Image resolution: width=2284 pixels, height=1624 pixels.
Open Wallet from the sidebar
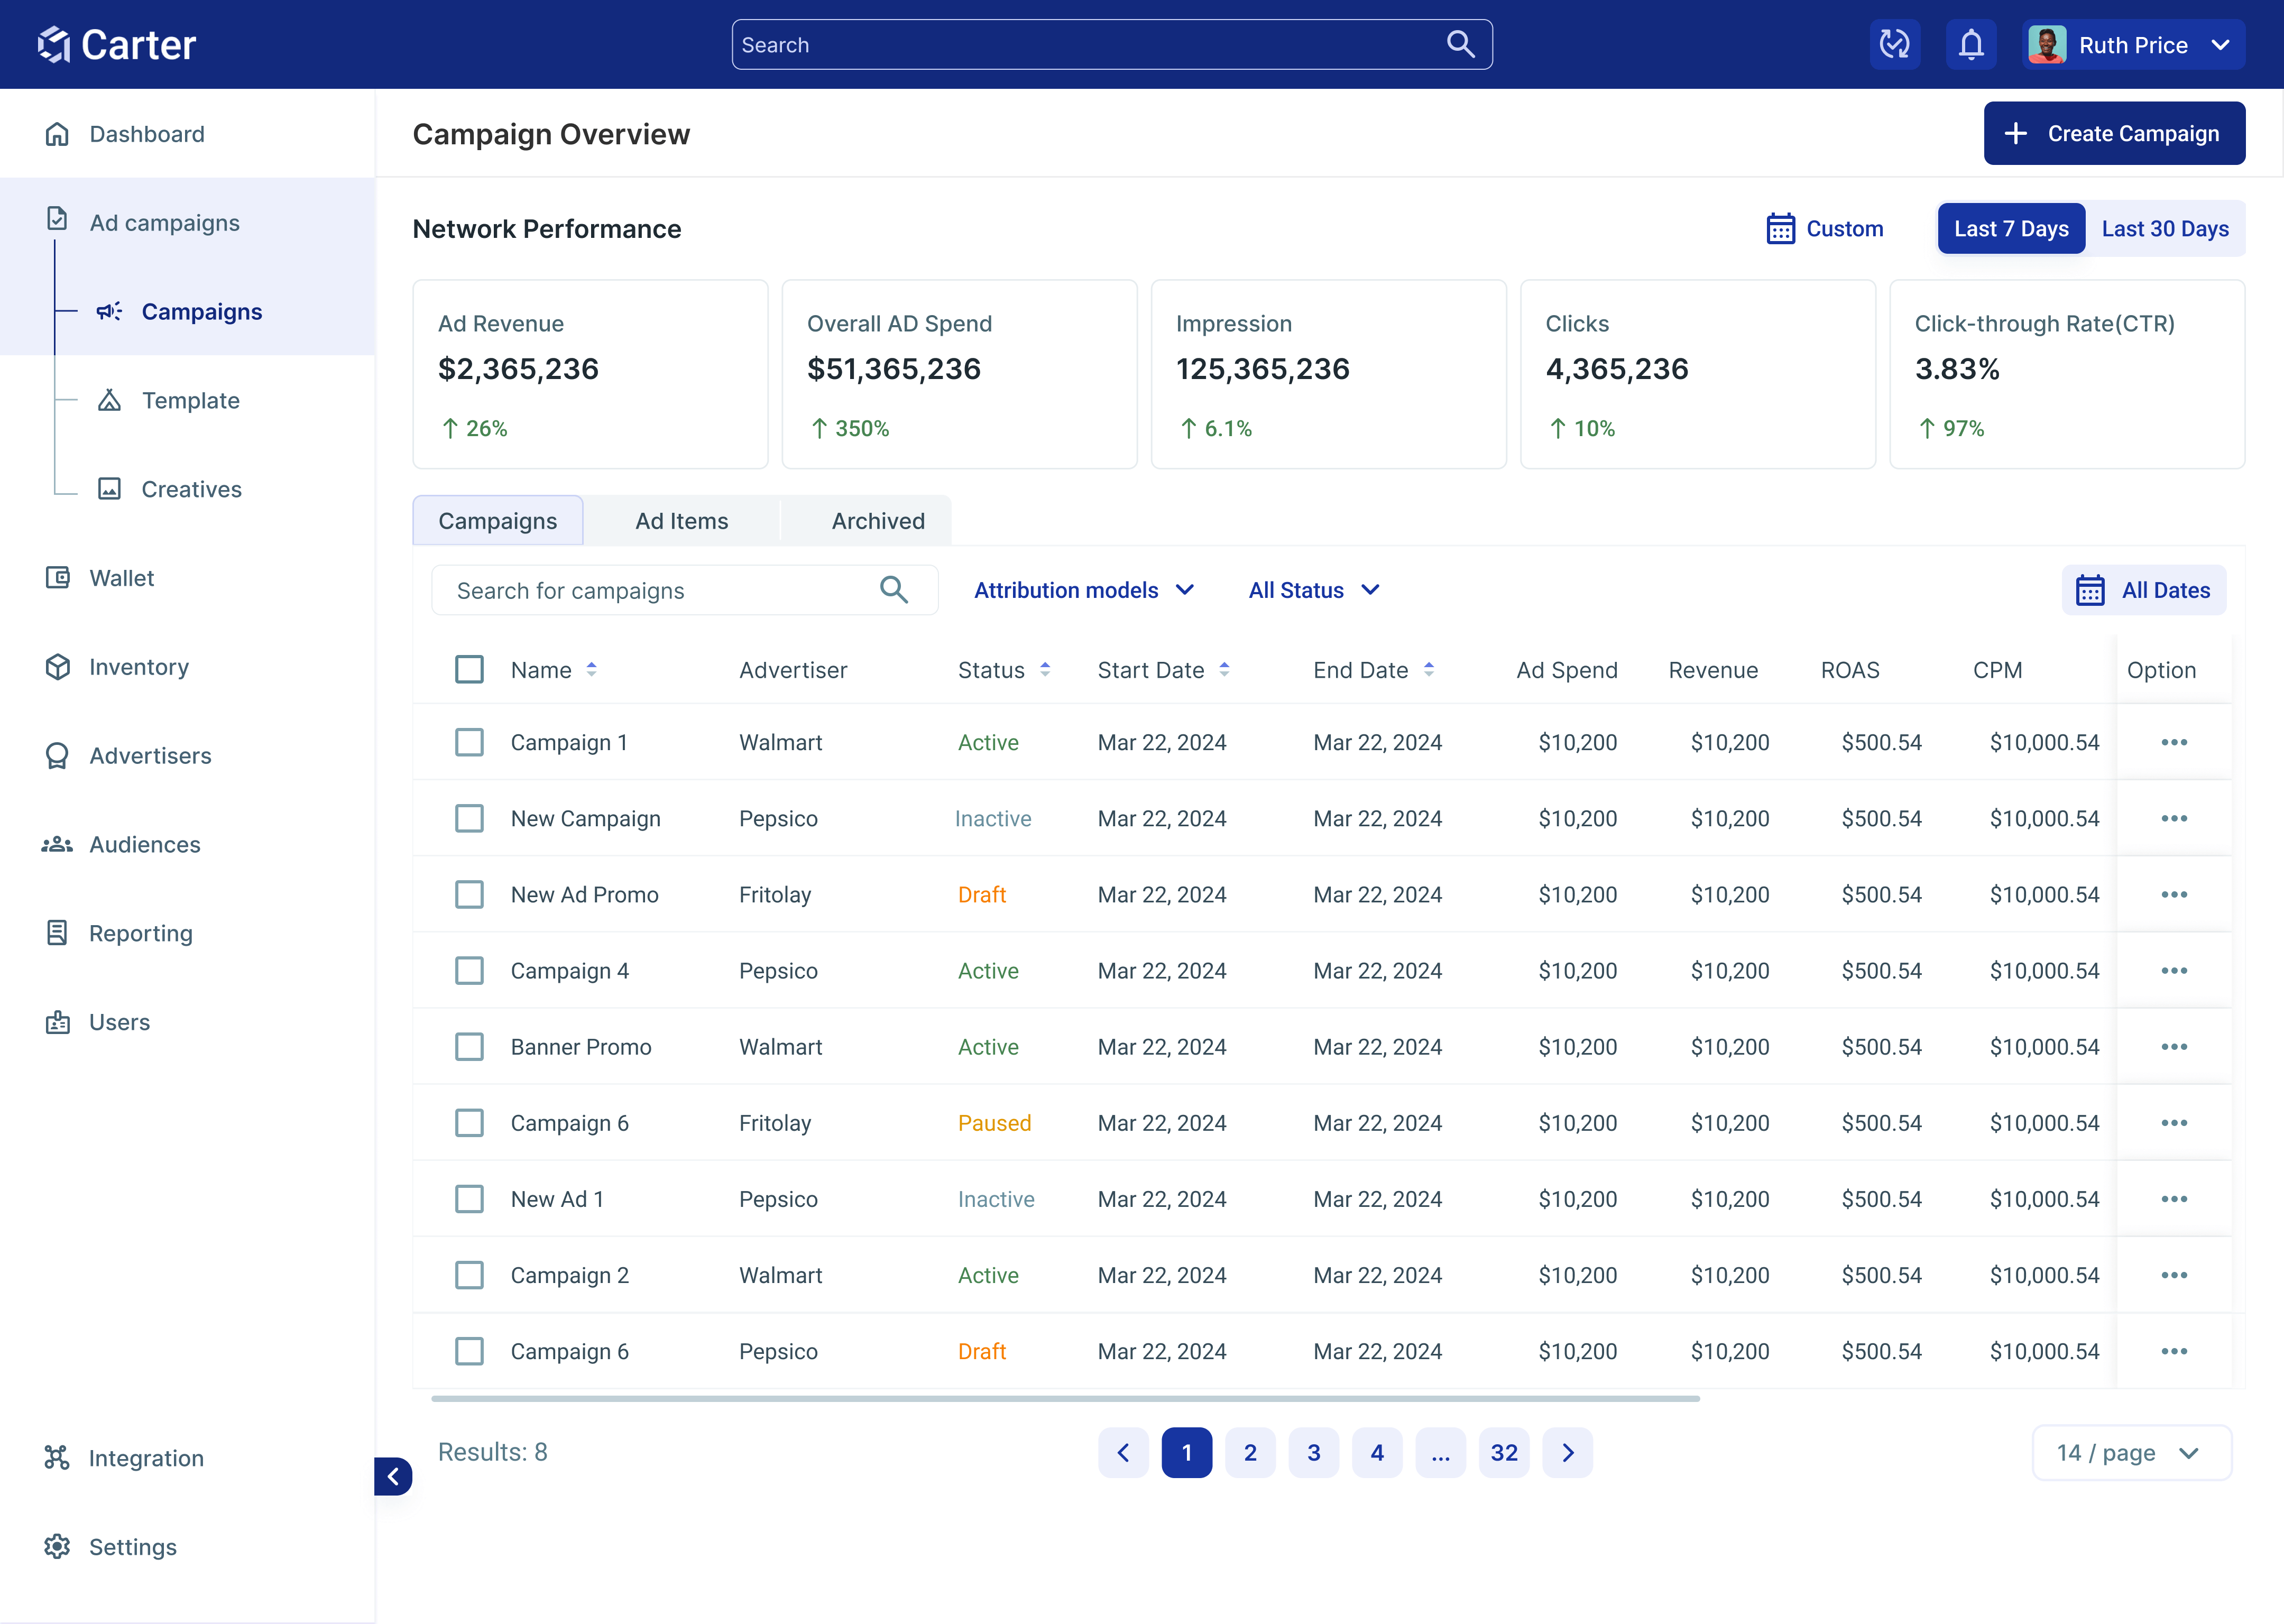point(121,578)
